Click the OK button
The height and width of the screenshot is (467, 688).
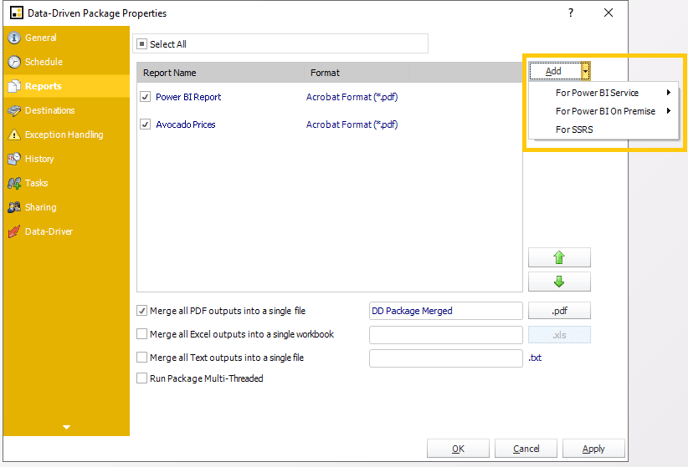coord(458,449)
